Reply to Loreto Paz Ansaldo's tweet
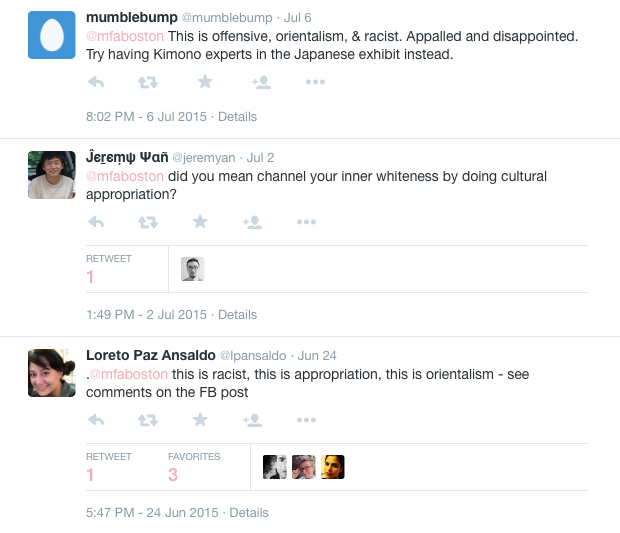Screen dimensions: 620x533 click(x=96, y=420)
